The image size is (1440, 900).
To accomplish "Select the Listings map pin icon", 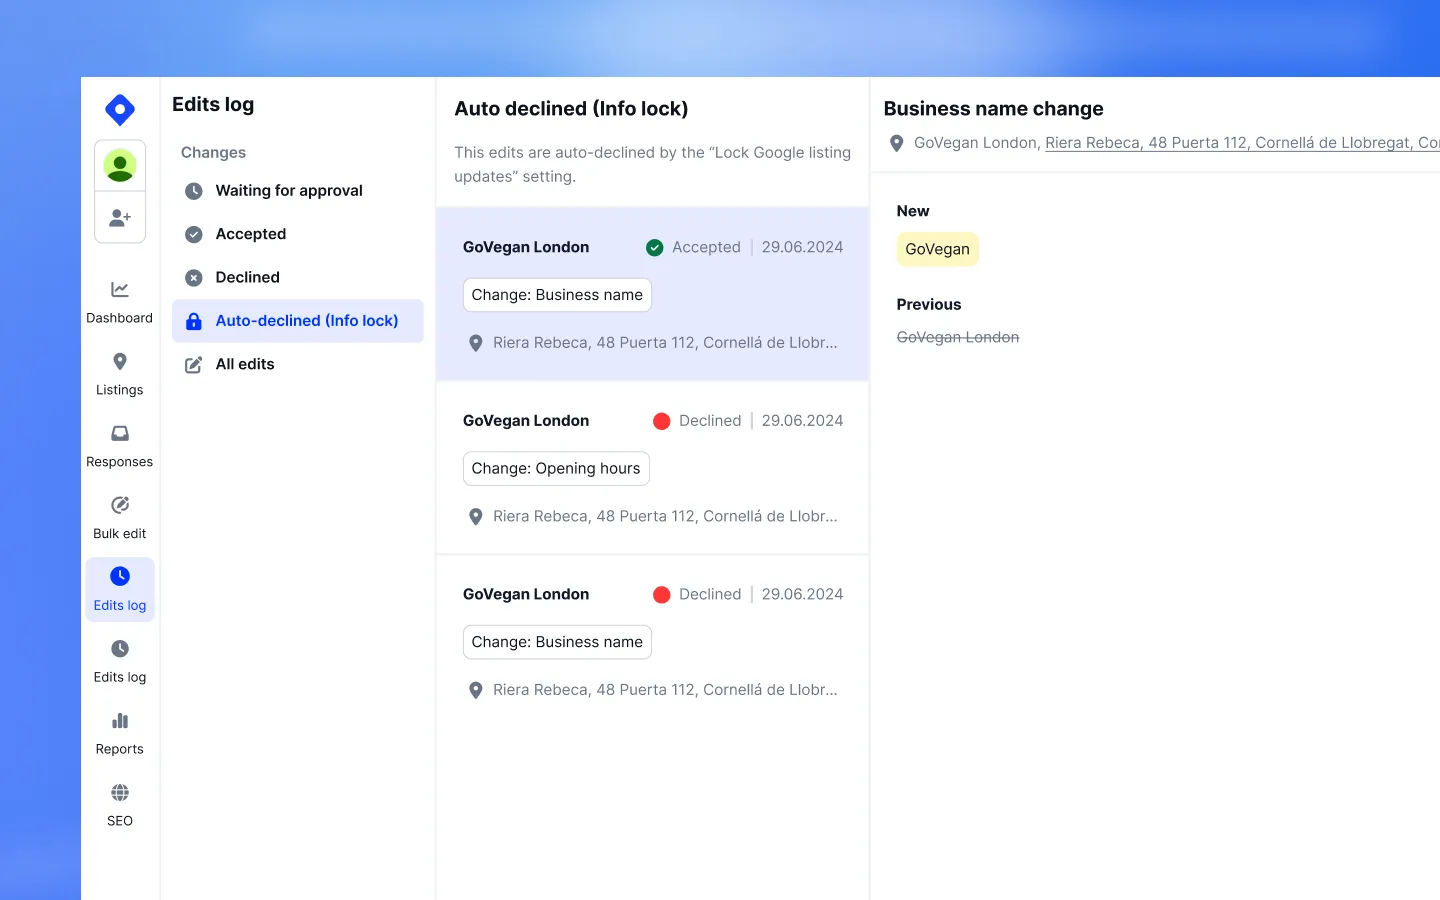I will point(119,362).
